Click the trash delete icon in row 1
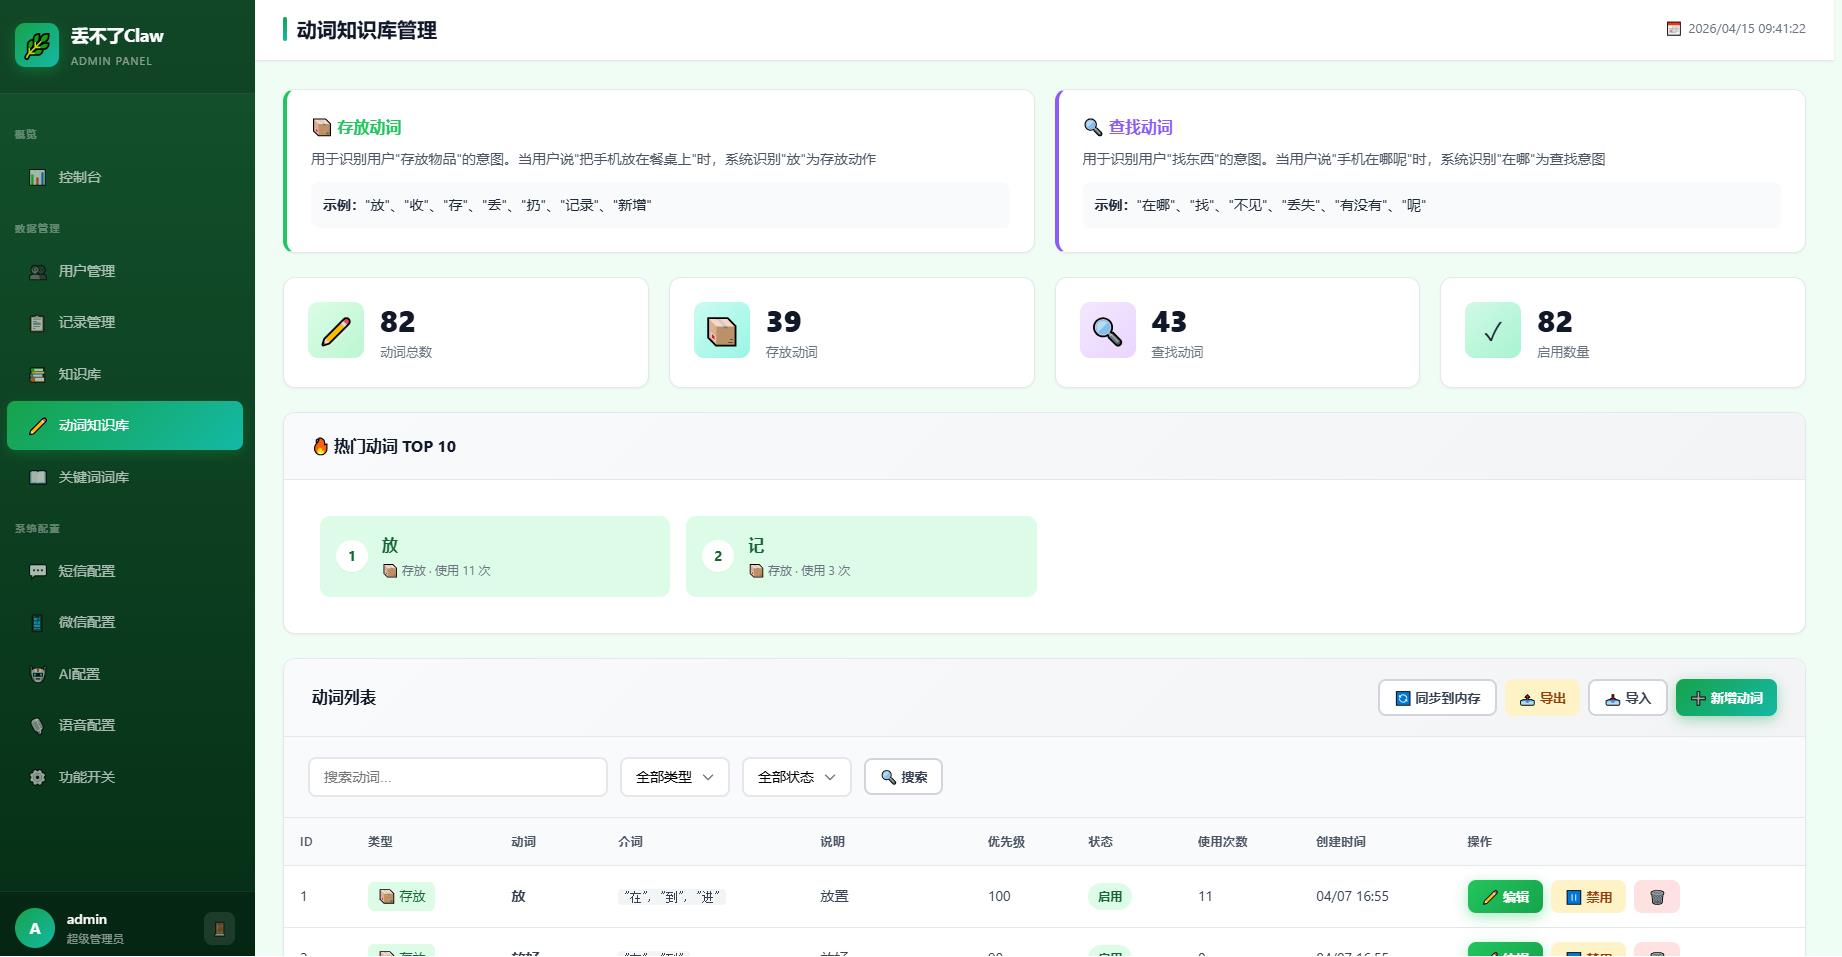The height and width of the screenshot is (957, 1842). [x=1656, y=897]
